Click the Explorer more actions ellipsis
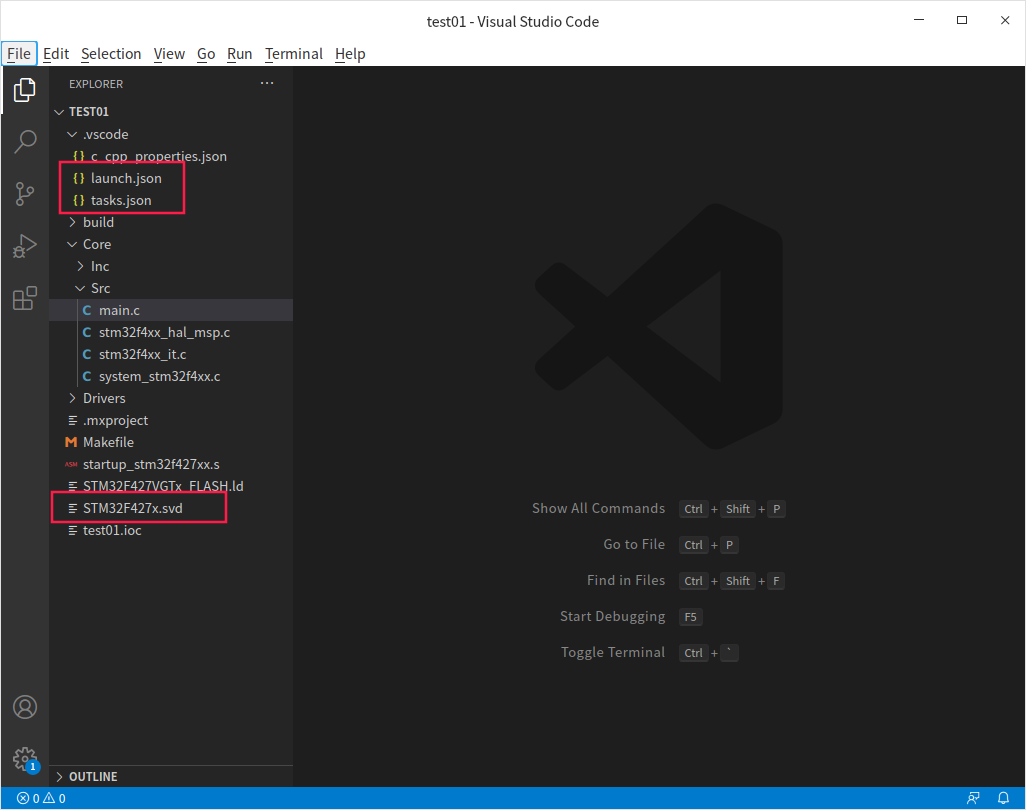The image size is (1026, 810). pos(267,83)
